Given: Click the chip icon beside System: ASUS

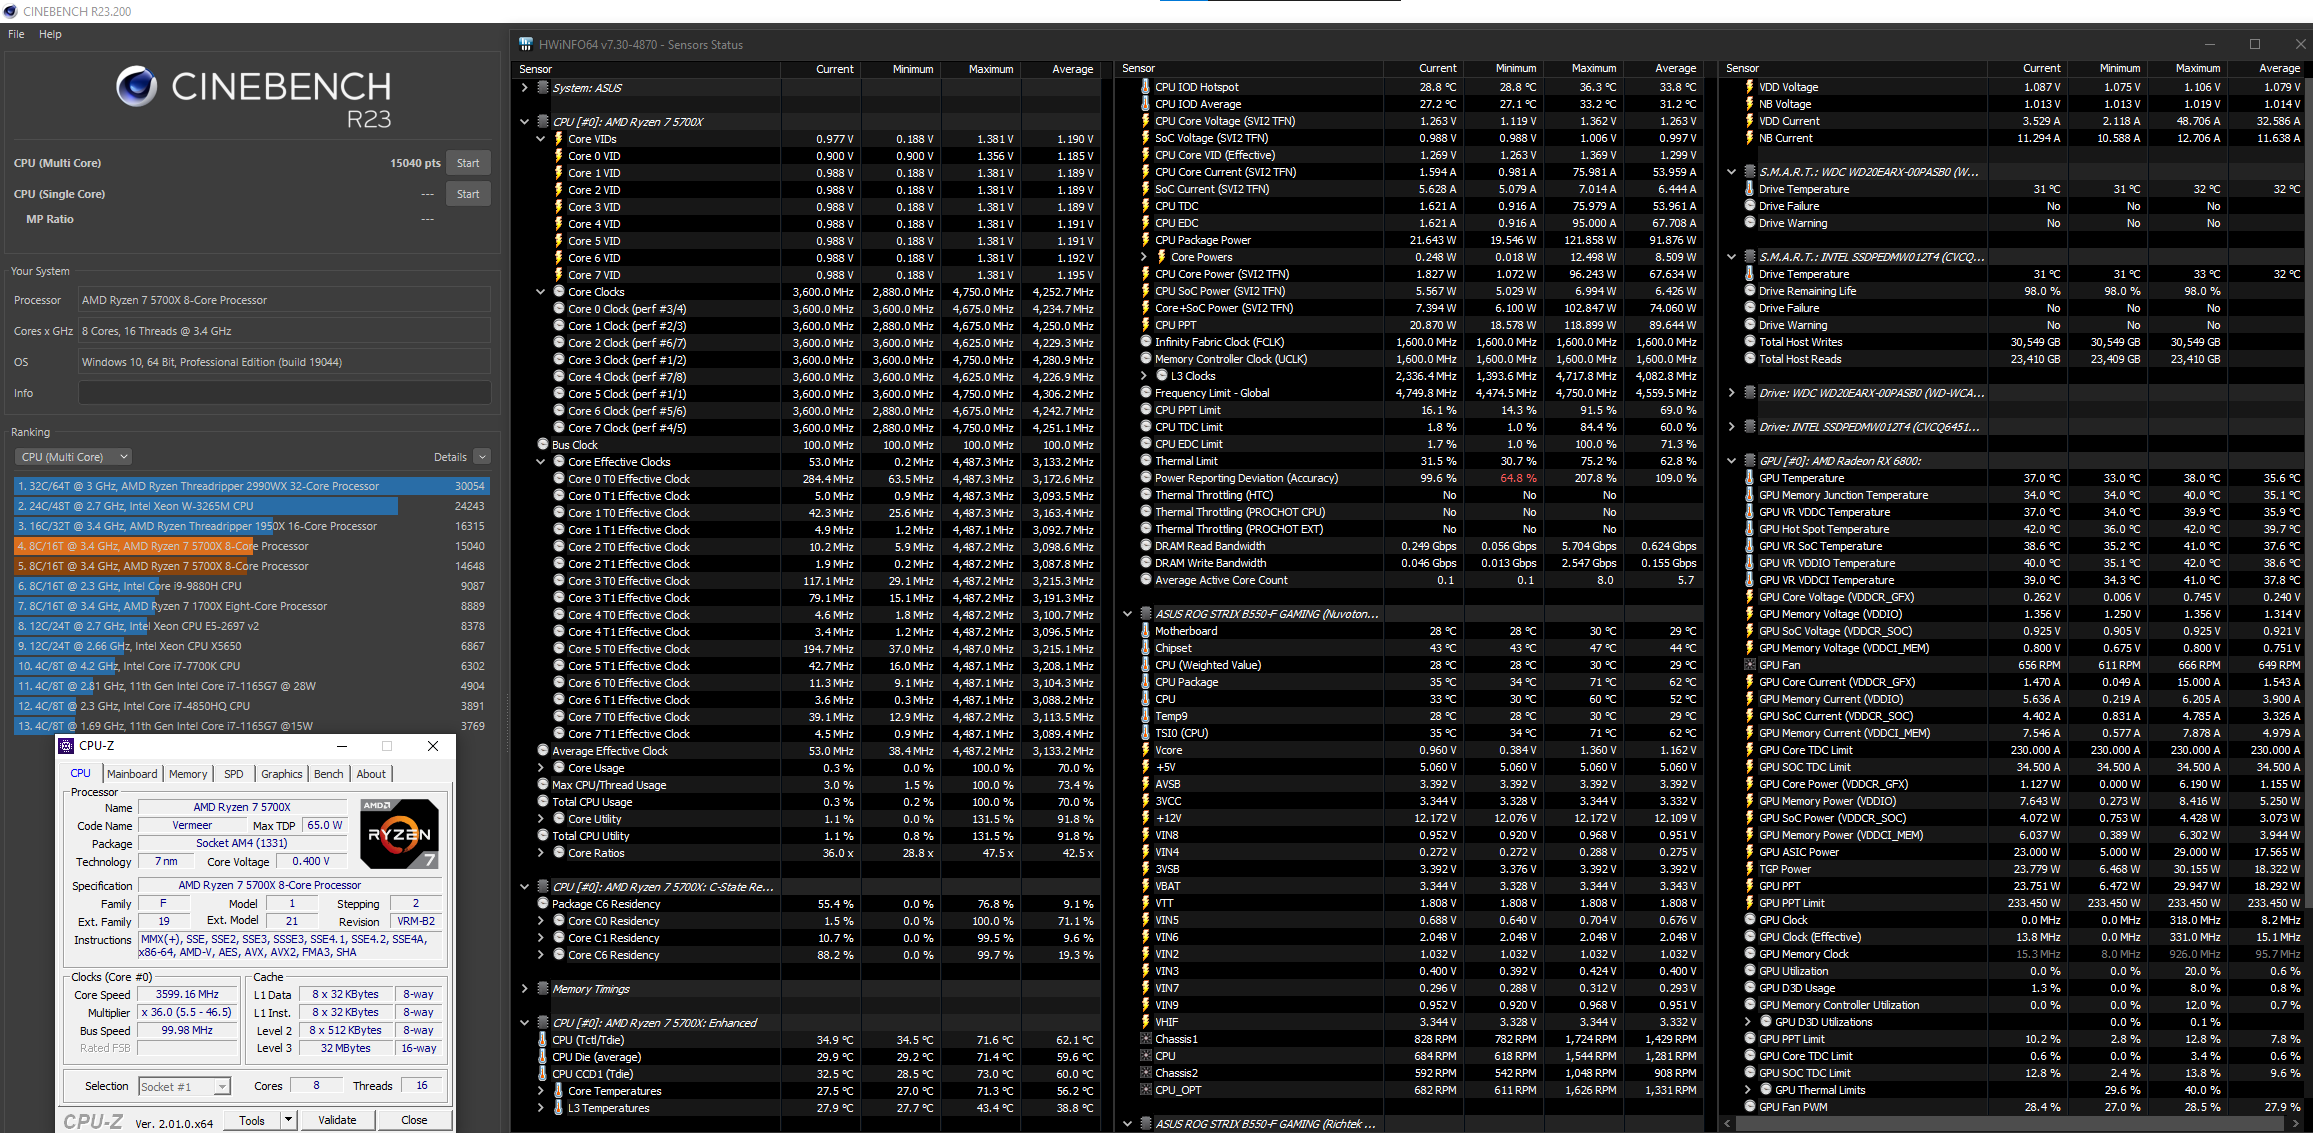Looking at the screenshot, I should pyautogui.click(x=543, y=88).
